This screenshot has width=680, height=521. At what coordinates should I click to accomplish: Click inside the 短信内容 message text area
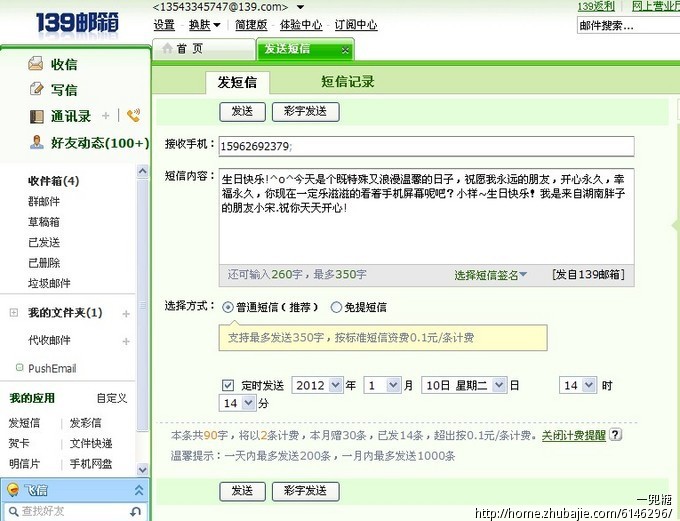(x=426, y=216)
